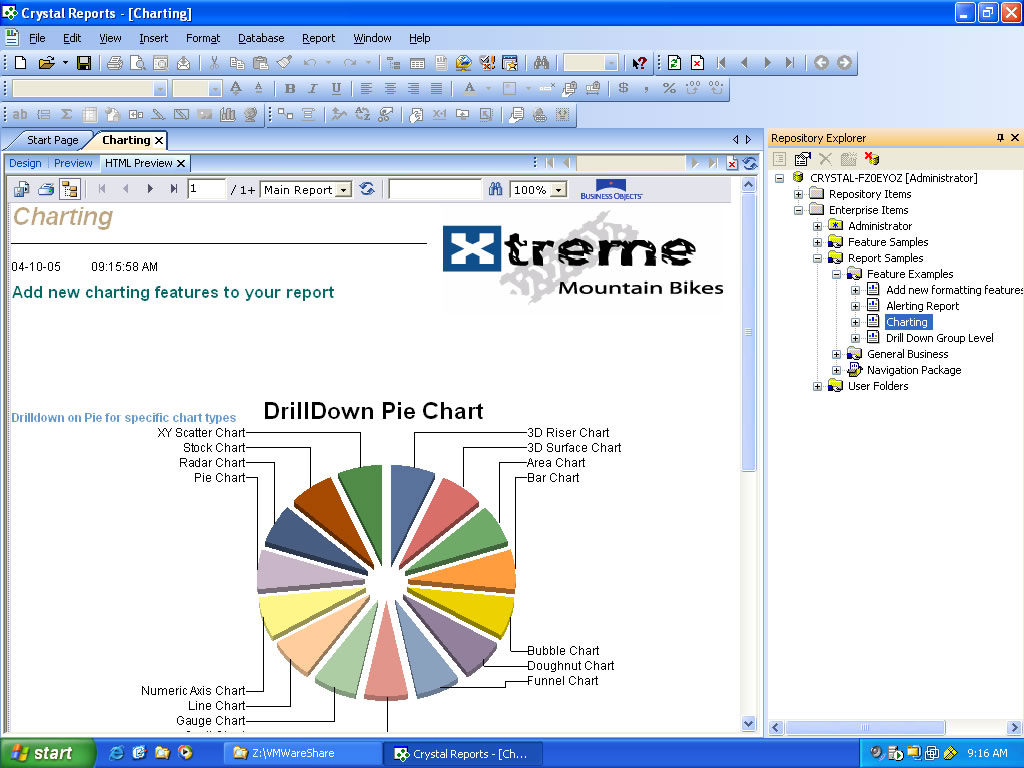Viewport: 1024px width, 768px height.
Task: Toggle Align Left
Action: [x=366, y=88]
